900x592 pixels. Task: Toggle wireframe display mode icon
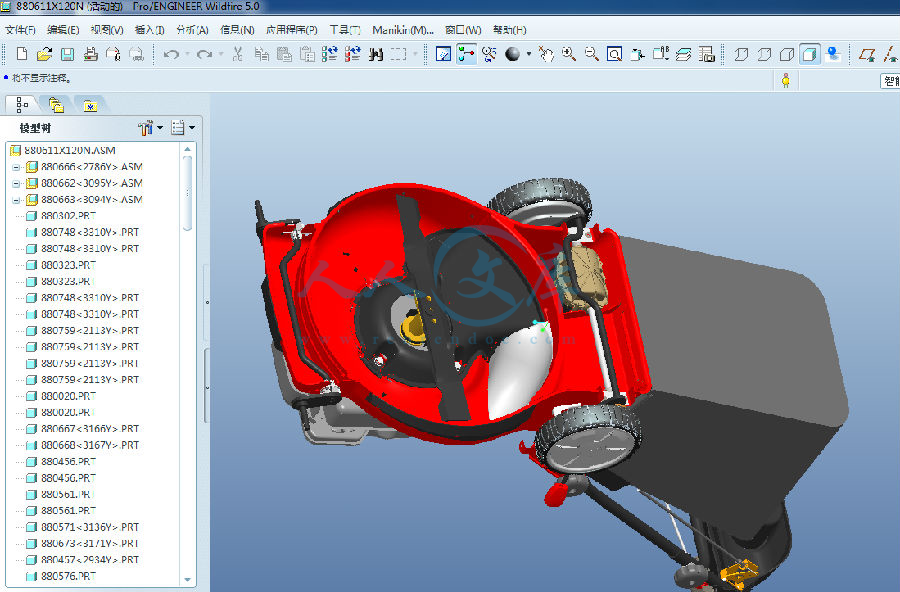coord(741,54)
